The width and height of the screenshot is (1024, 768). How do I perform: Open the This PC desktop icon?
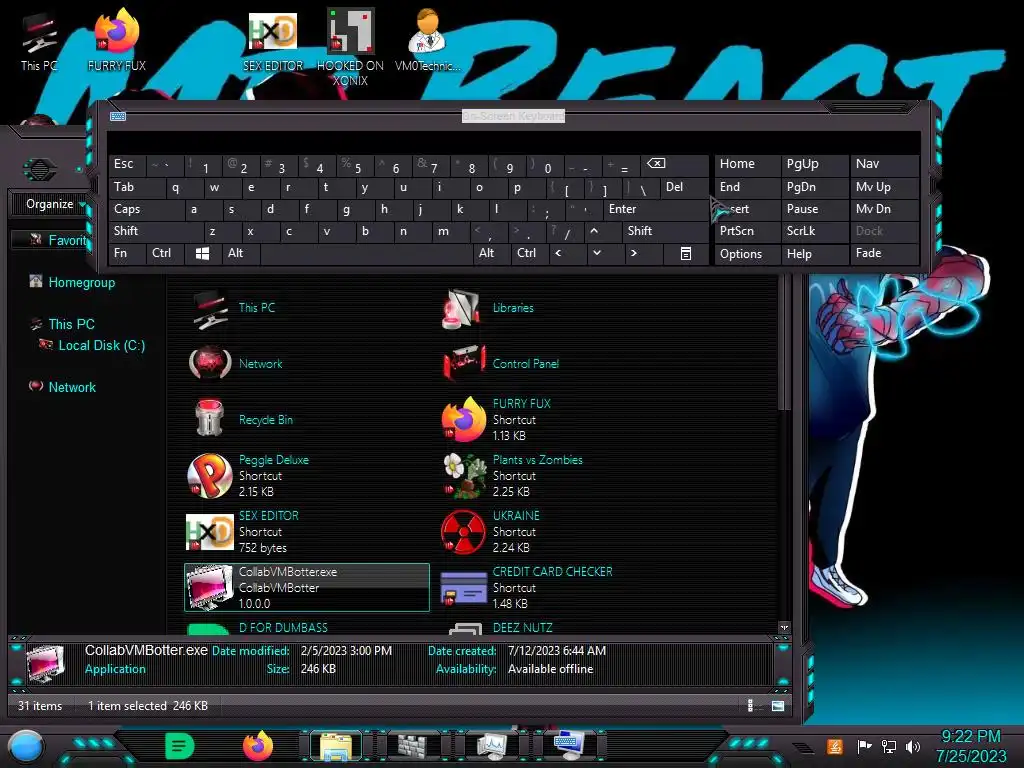(x=39, y=43)
